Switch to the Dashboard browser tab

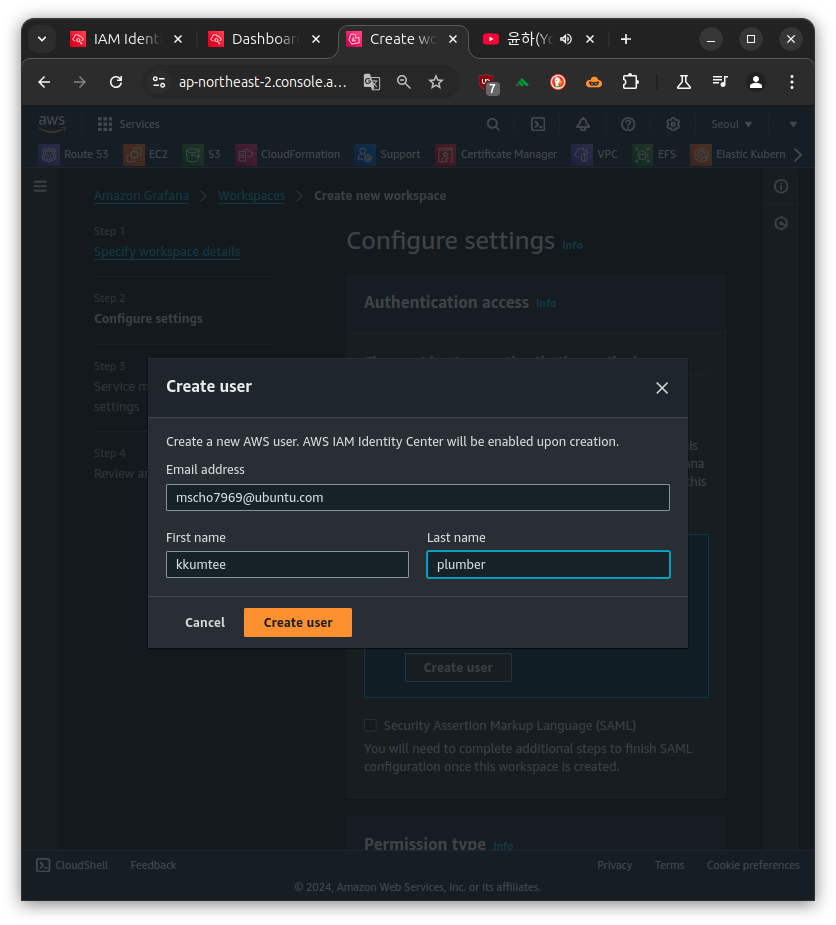click(x=263, y=39)
